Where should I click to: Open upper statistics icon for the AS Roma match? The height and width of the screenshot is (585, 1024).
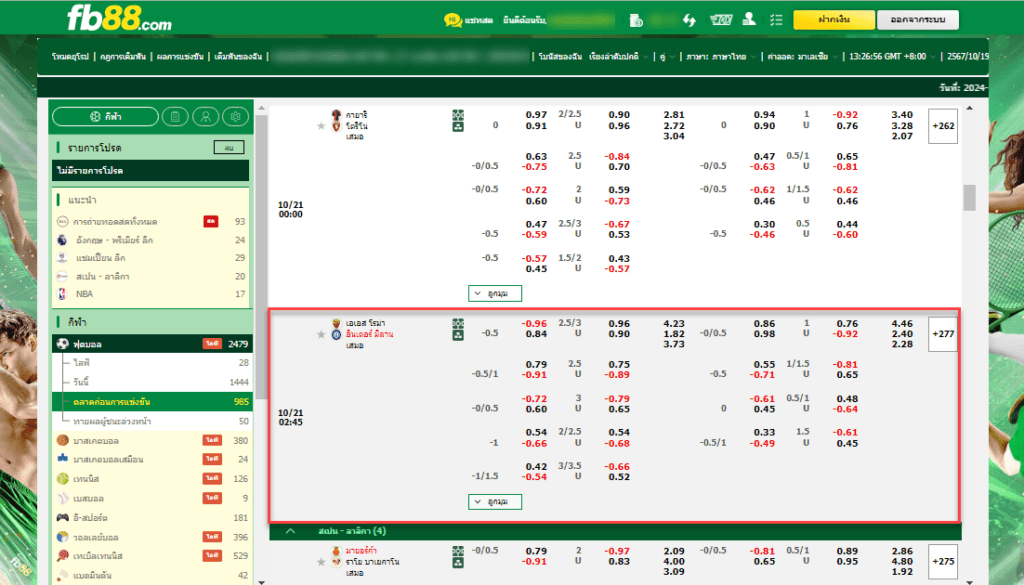coord(458,323)
